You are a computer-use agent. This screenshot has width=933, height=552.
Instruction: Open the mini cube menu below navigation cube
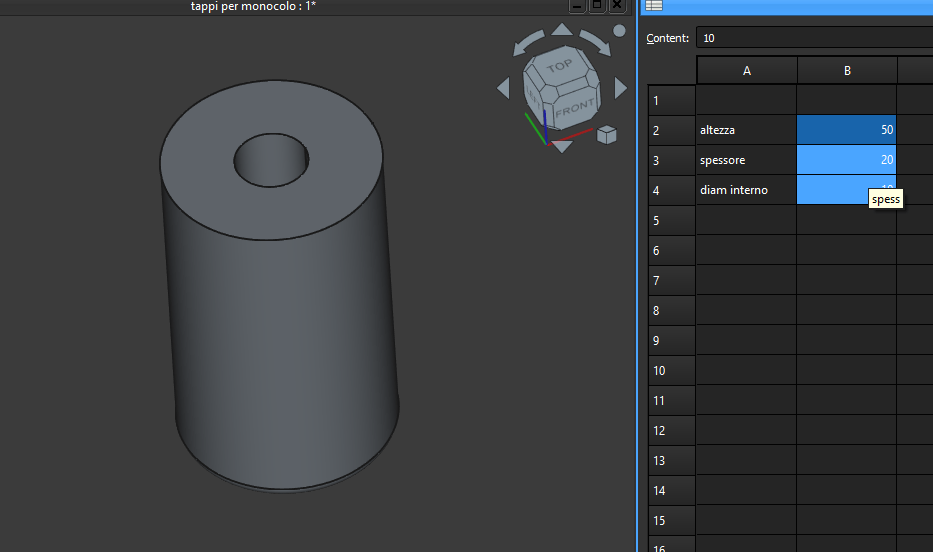(x=606, y=135)
